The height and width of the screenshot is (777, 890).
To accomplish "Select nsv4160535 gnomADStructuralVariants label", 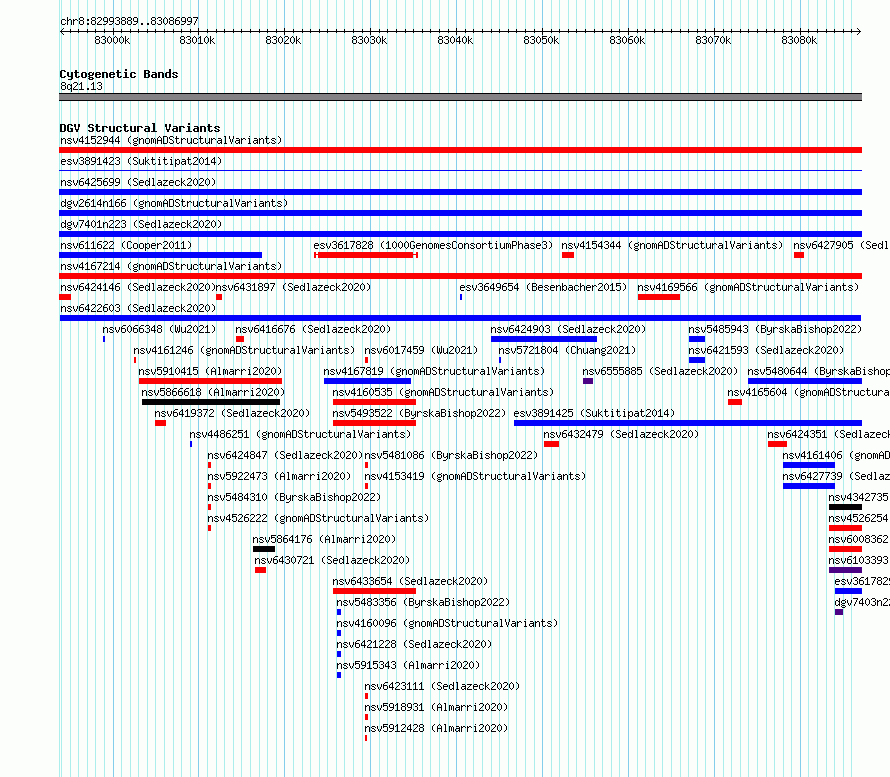I will tap(443, 392).
